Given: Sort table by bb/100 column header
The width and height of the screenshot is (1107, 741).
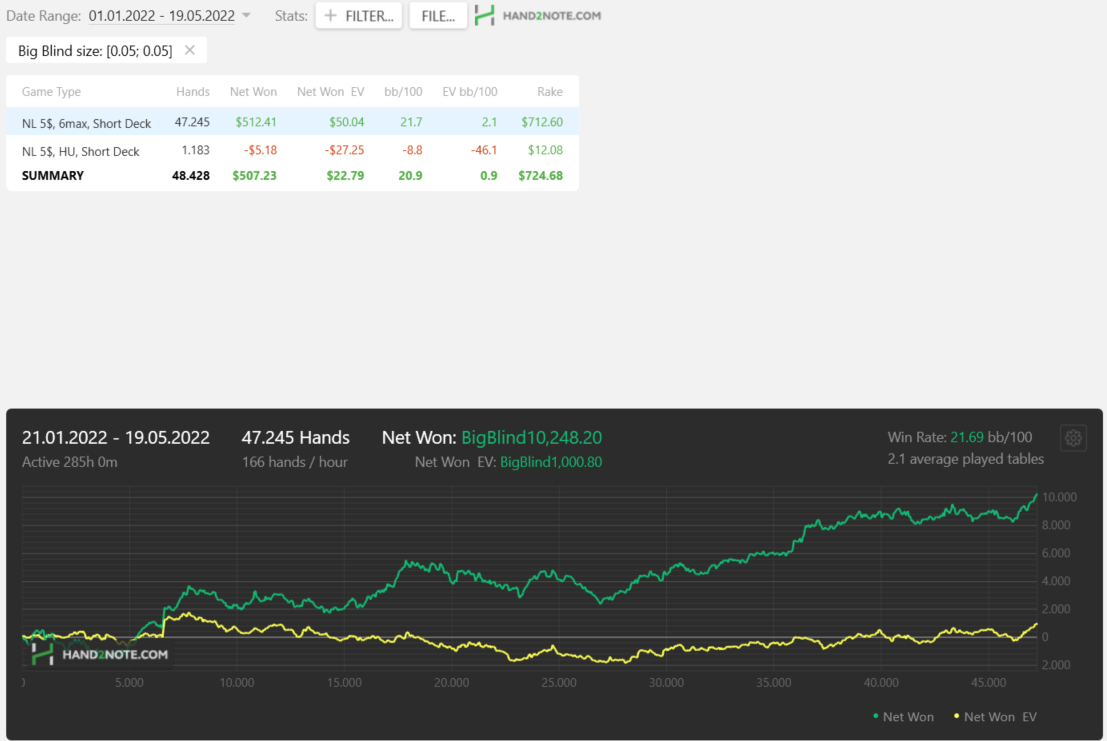Looking at the screenshot, I should point(403,92).
